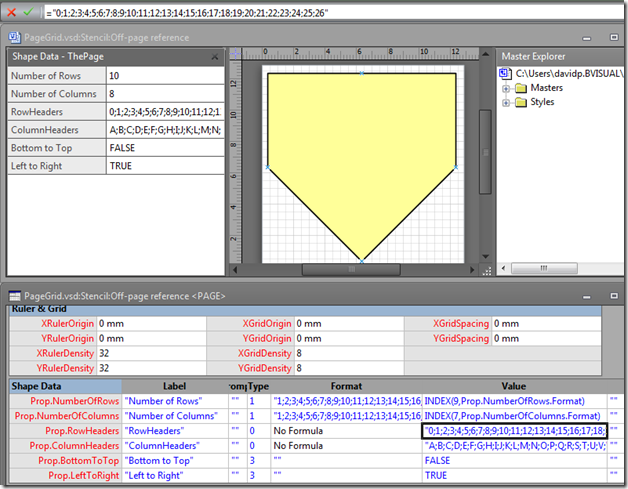Viewport: 628px width, 489px height.
Task: Click the Prop.NumberOfColumns Value cell with INDEX(7
Action: (514, 415)
